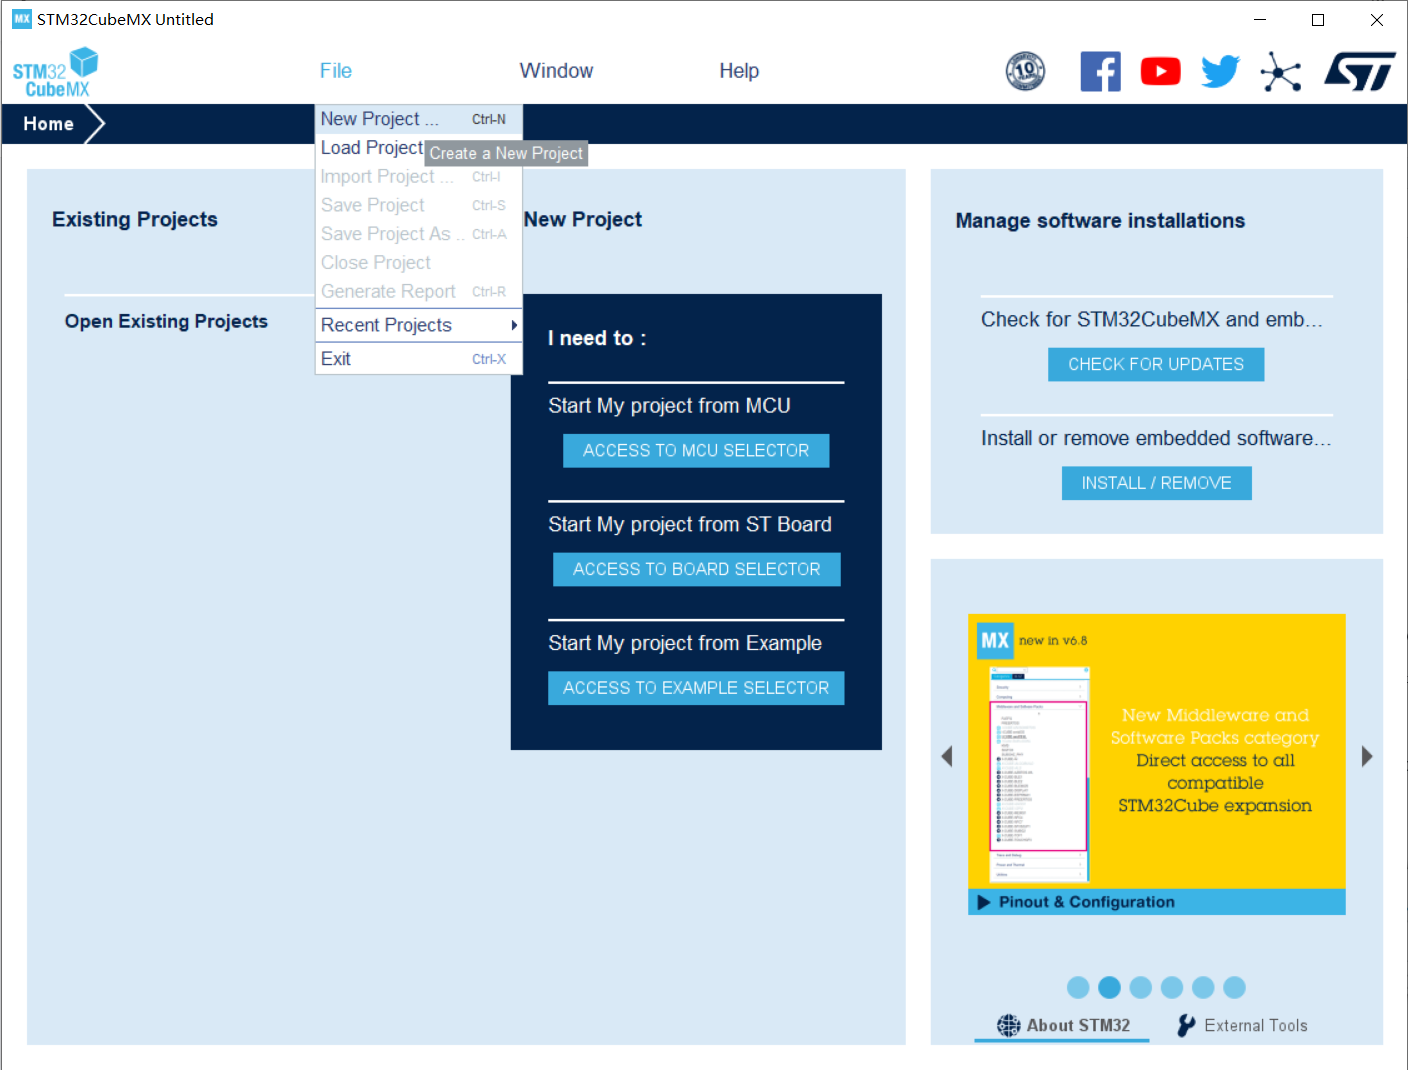Viewport: 1408px width, 1070px height.
Task: Open the YouTube icon link
Action: pyautogui.click(x=1160, y=71)
